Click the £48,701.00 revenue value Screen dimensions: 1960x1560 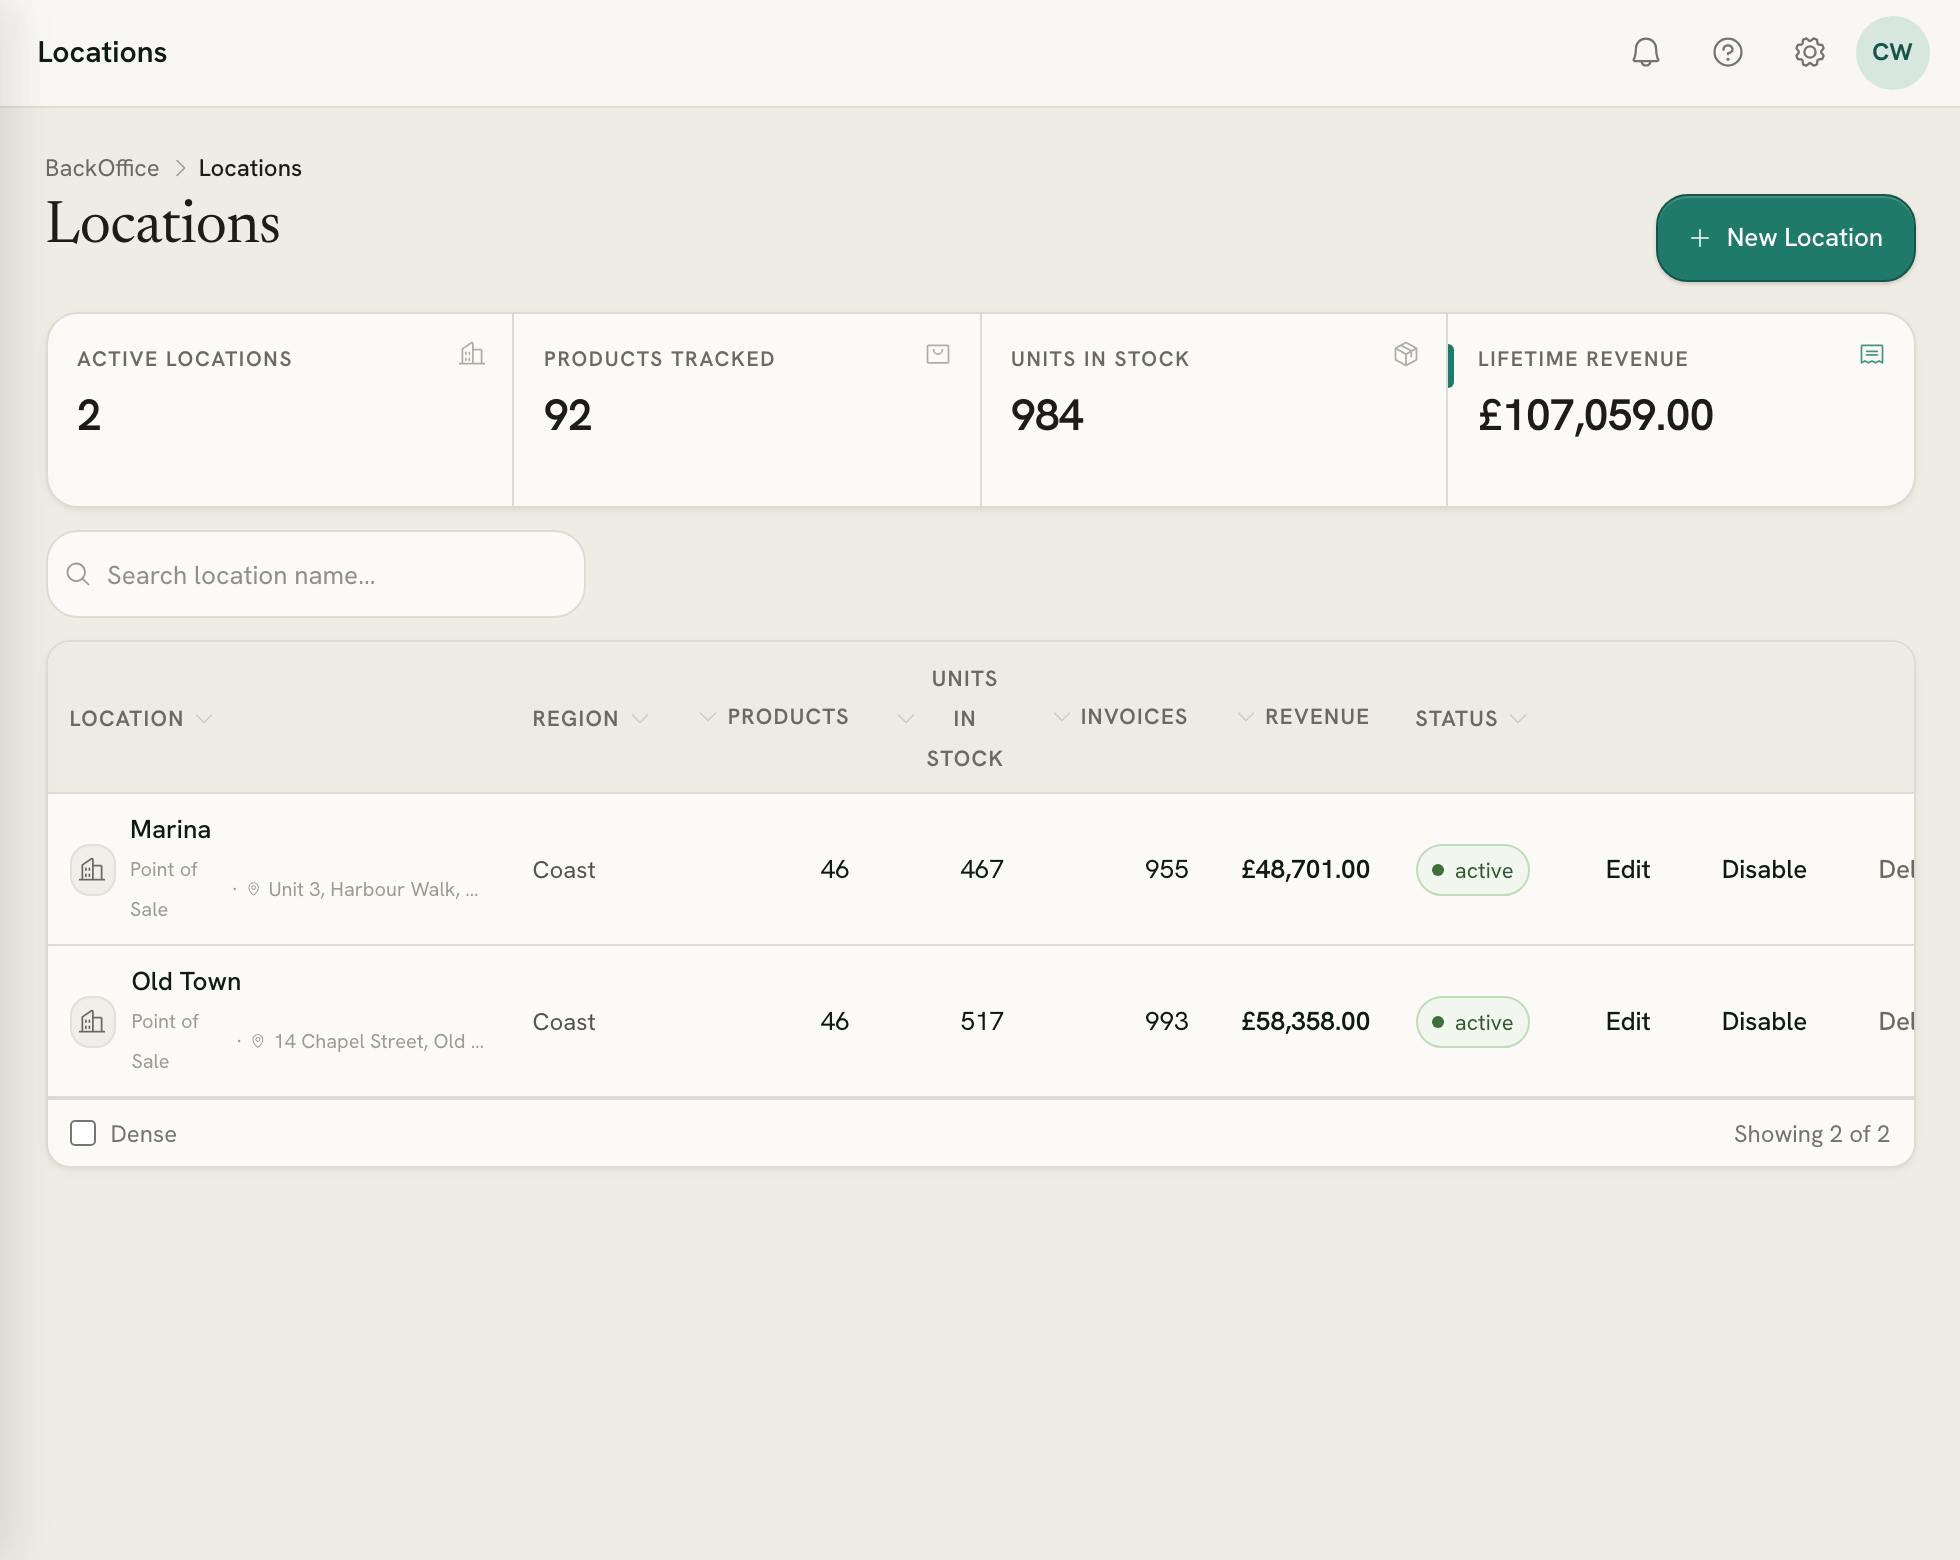tap(1305, 869)
